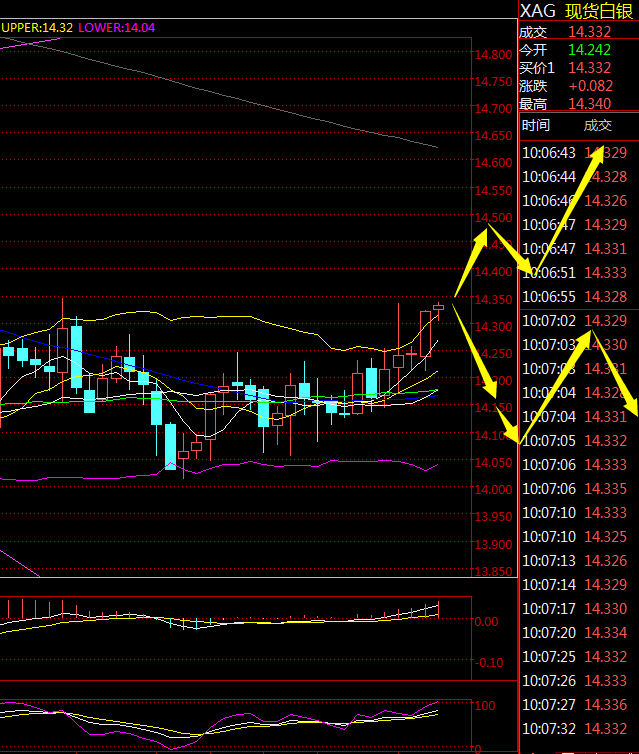The image size is (639, 754).
Task: Select the 10:07:27 tick at 14.336
Action: (575, 705)
